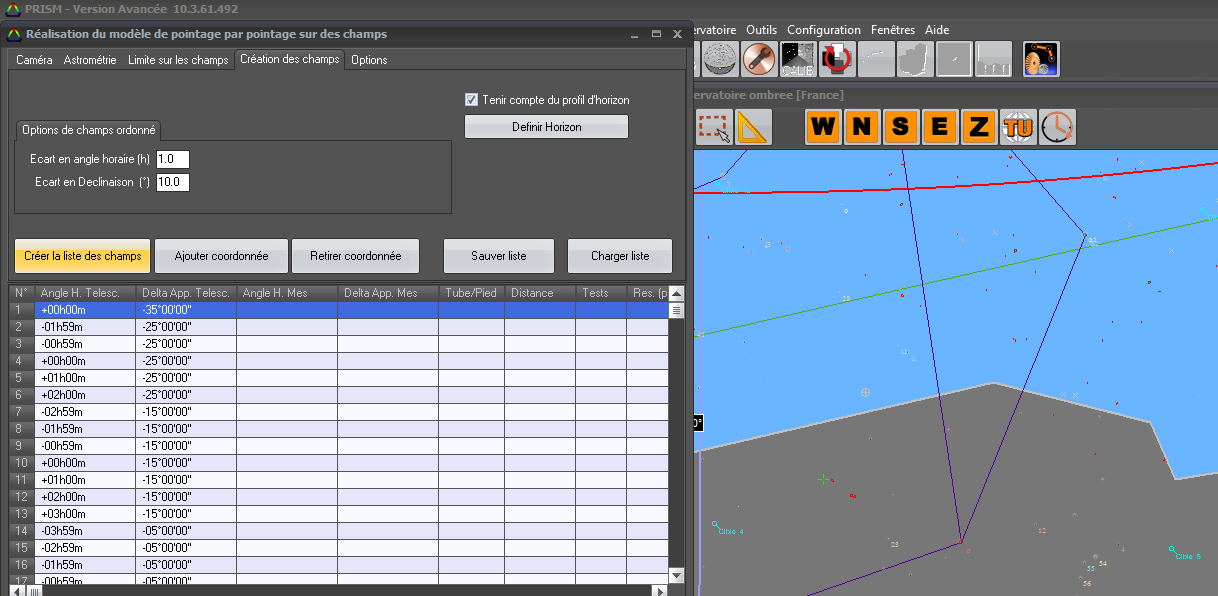
Task: Click 'Créer la liste des champs' button
Action: tap(83, 256)
